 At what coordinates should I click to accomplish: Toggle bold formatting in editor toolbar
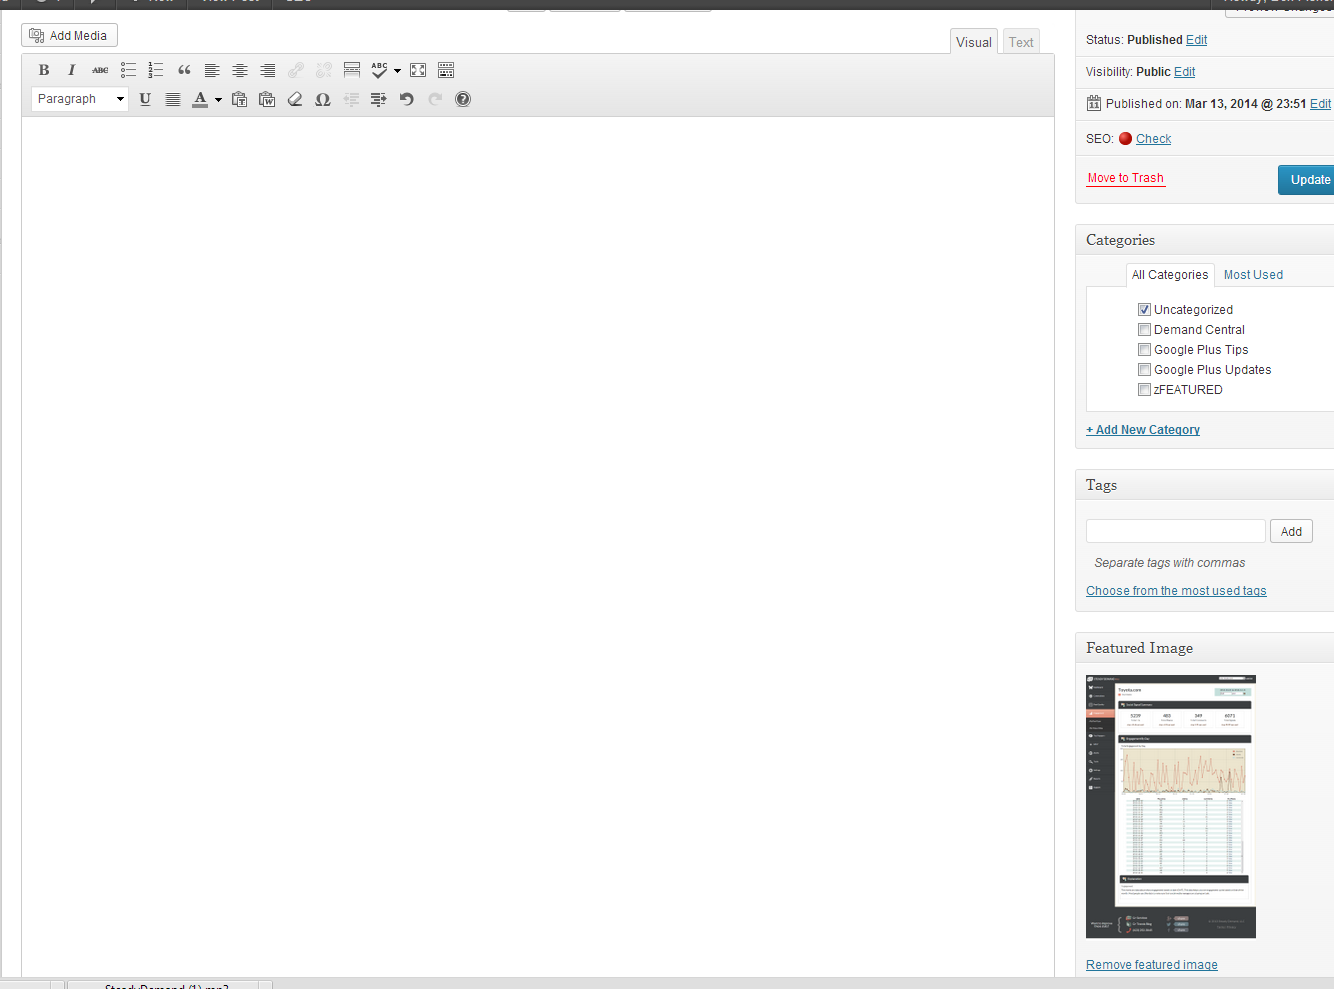click(x=44, y=70)
